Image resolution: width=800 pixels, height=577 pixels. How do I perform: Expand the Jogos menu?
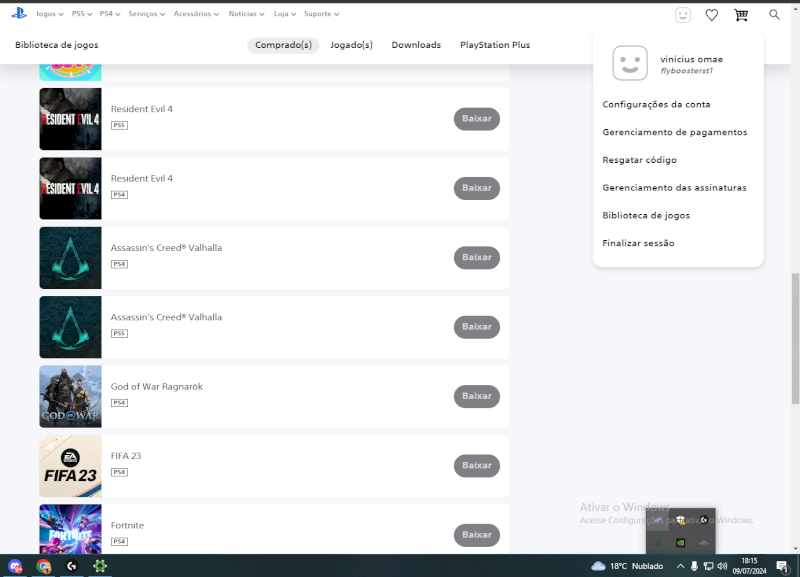pos(49,14)
